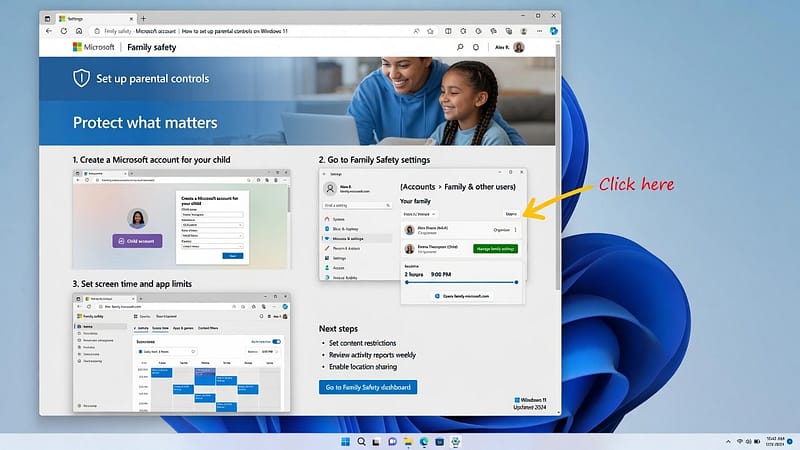
Task: Open Wi-Fi network tray icon
Action: click(740, 441)
